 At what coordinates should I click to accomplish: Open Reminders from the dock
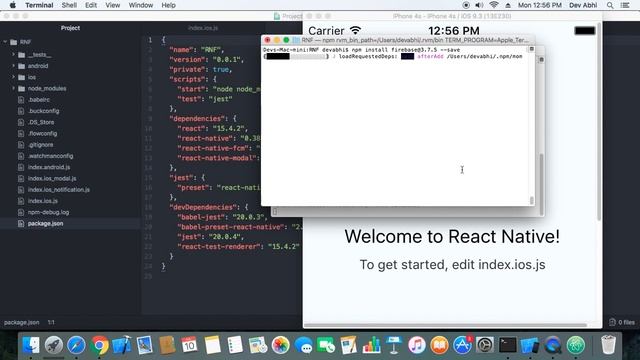tap(235, 345)
